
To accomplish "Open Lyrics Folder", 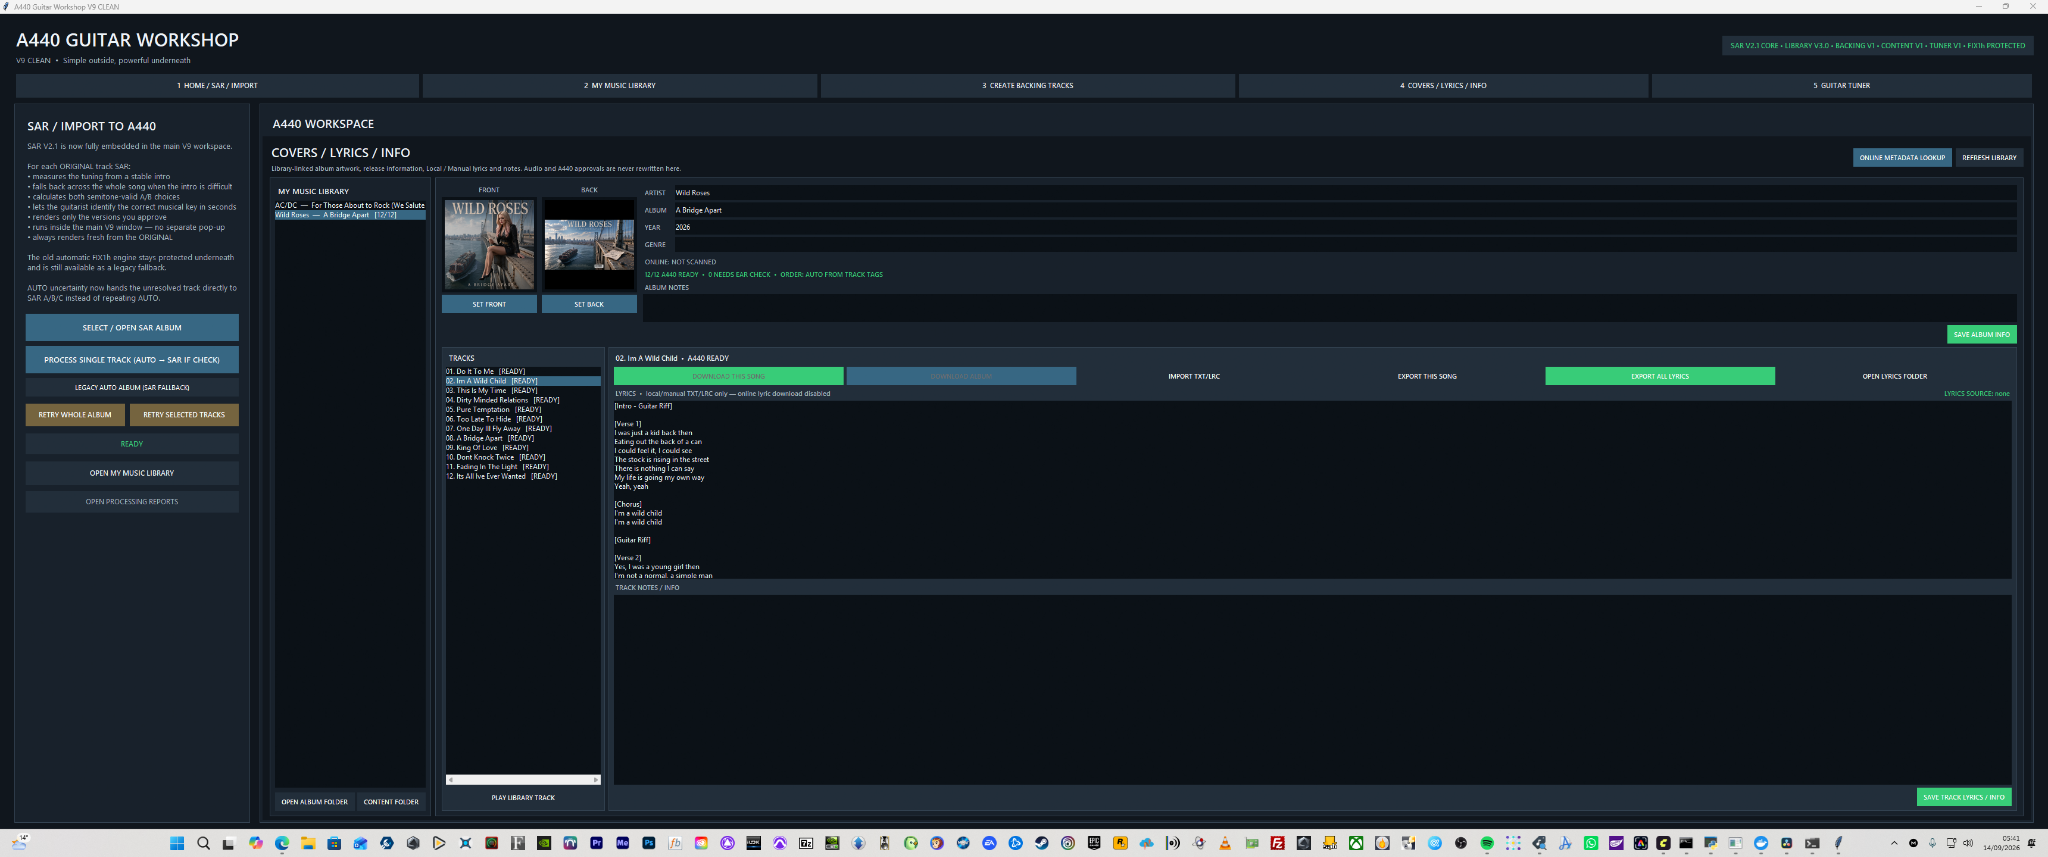I will tap(1894, 376).
